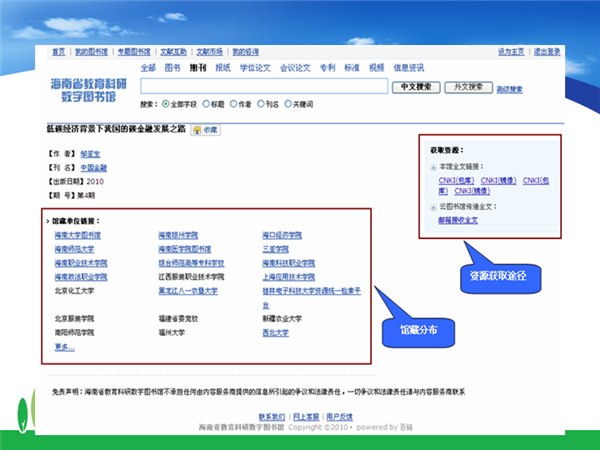Image resolution: width=600 pixels, height=450 pixels.
Task: Click the 江西服装职业技术学院 text entry
Action: point(191,277)
